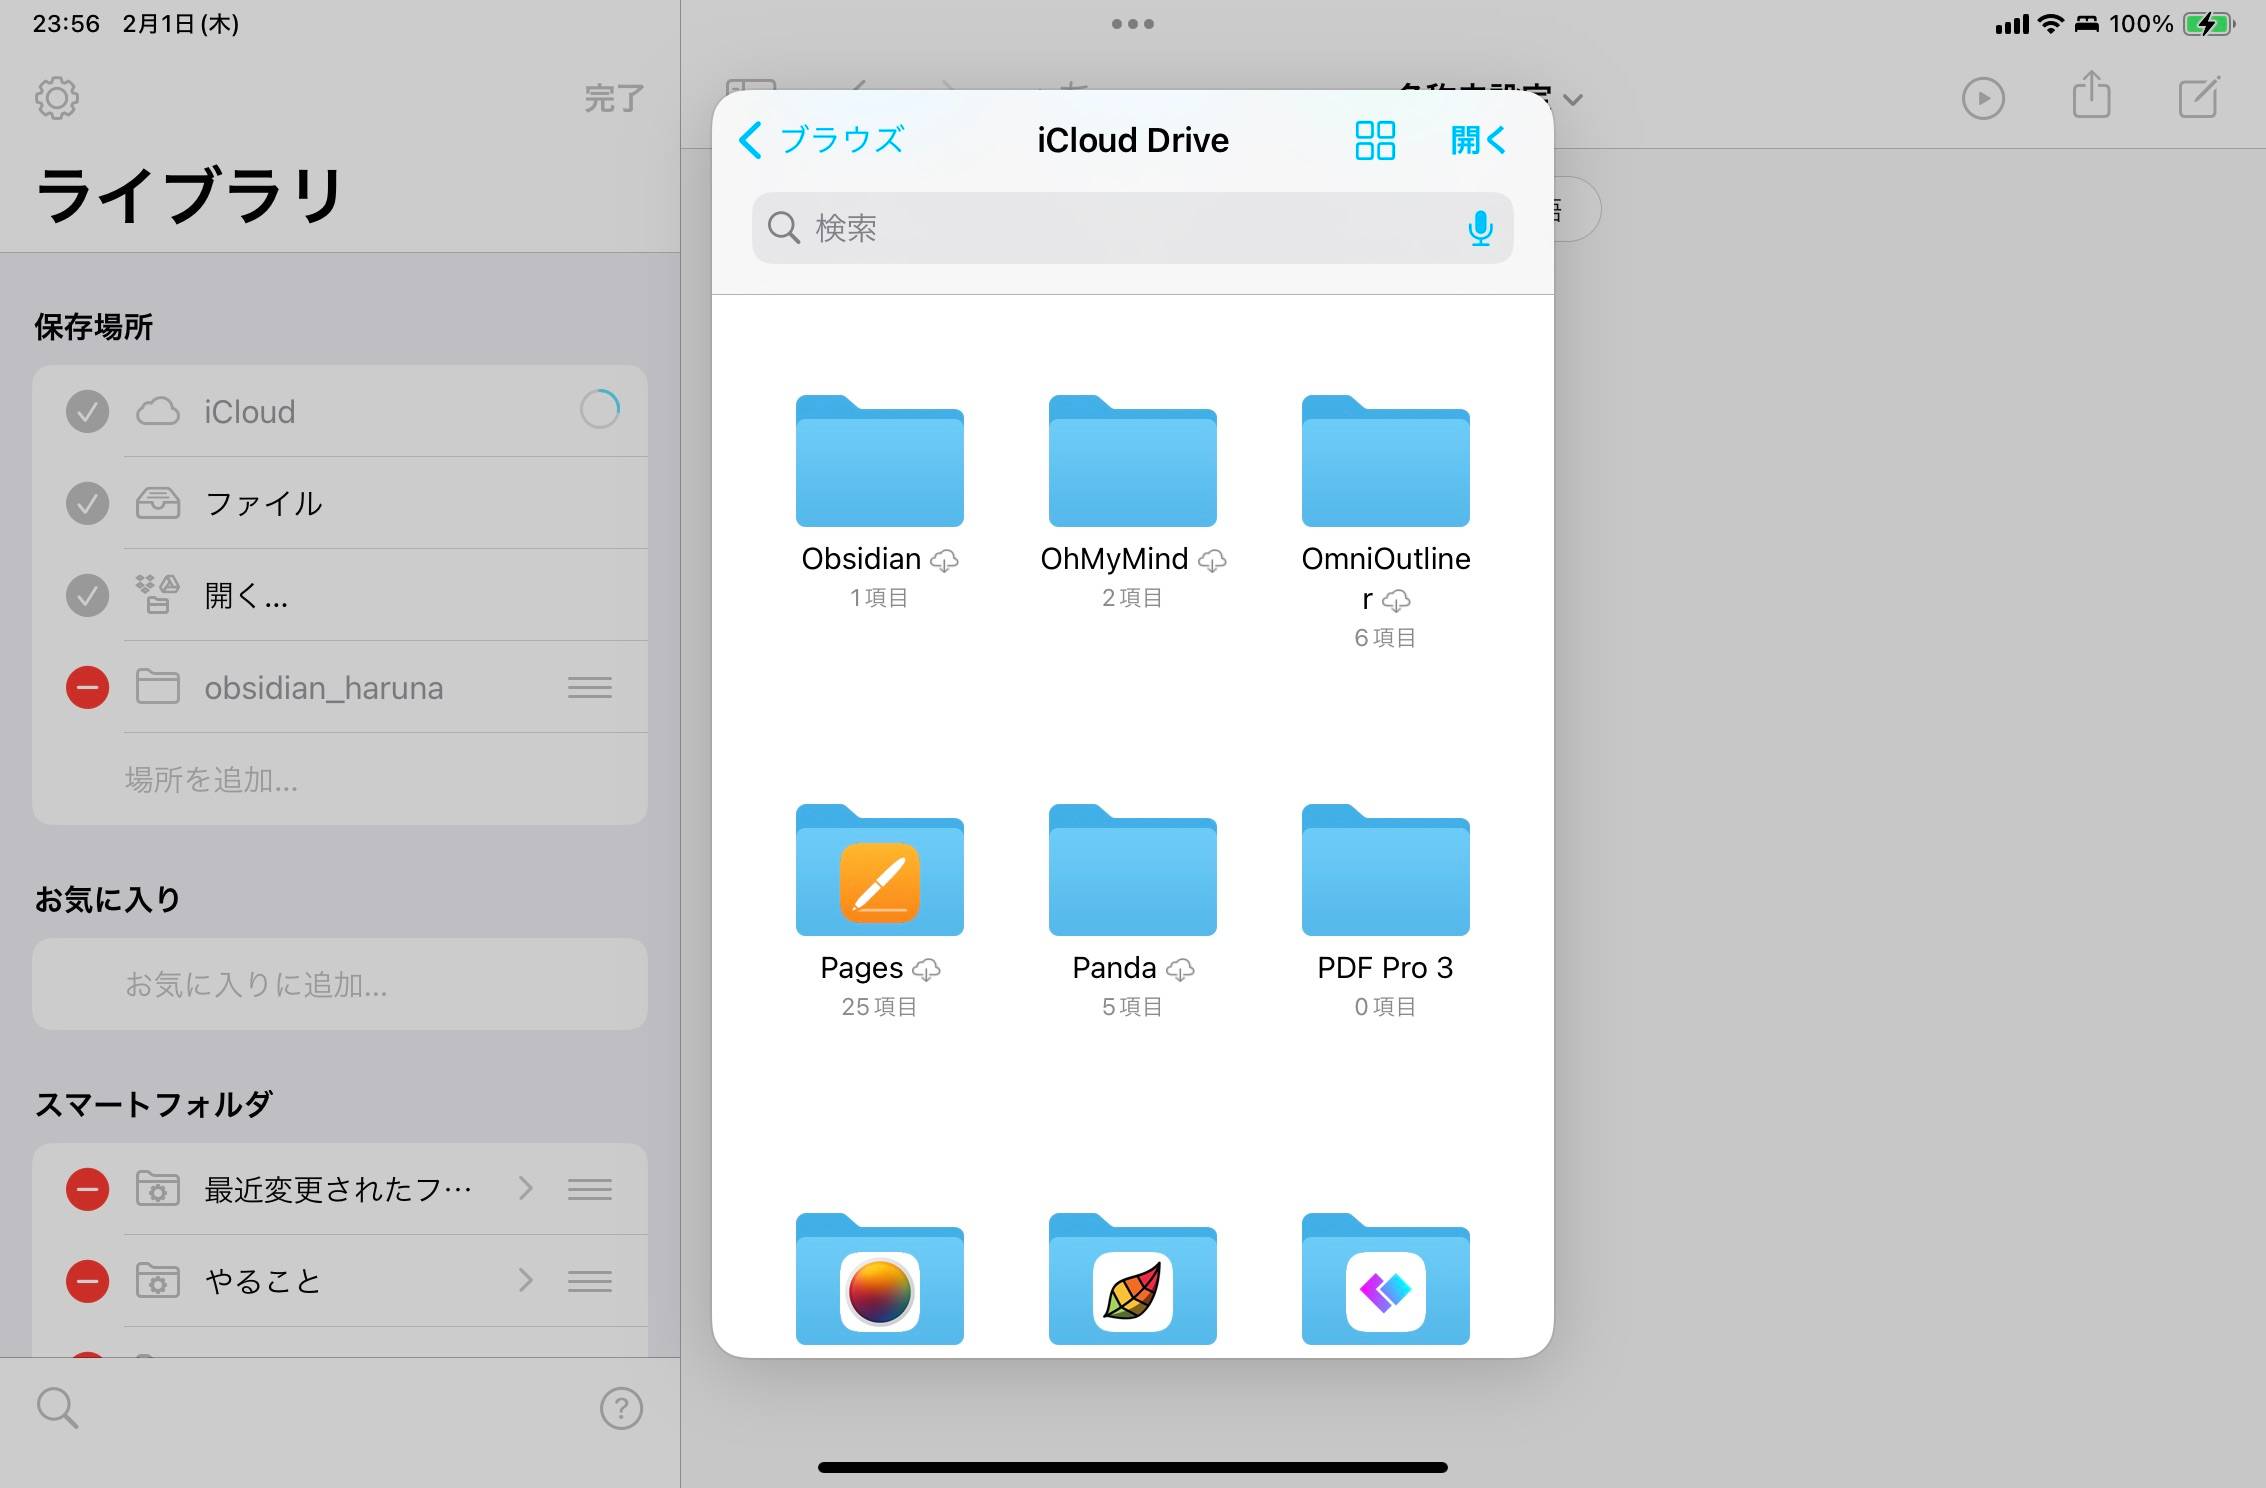Expand the 最近変更されたフ… smart folder chevron
2266x1488 pixels.
pos(526,1188)
